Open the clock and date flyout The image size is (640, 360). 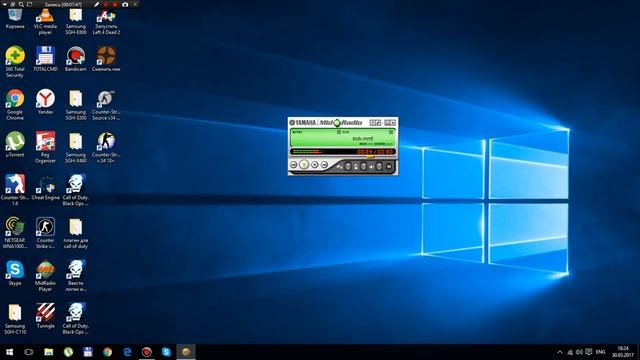(x=622, y=352)
